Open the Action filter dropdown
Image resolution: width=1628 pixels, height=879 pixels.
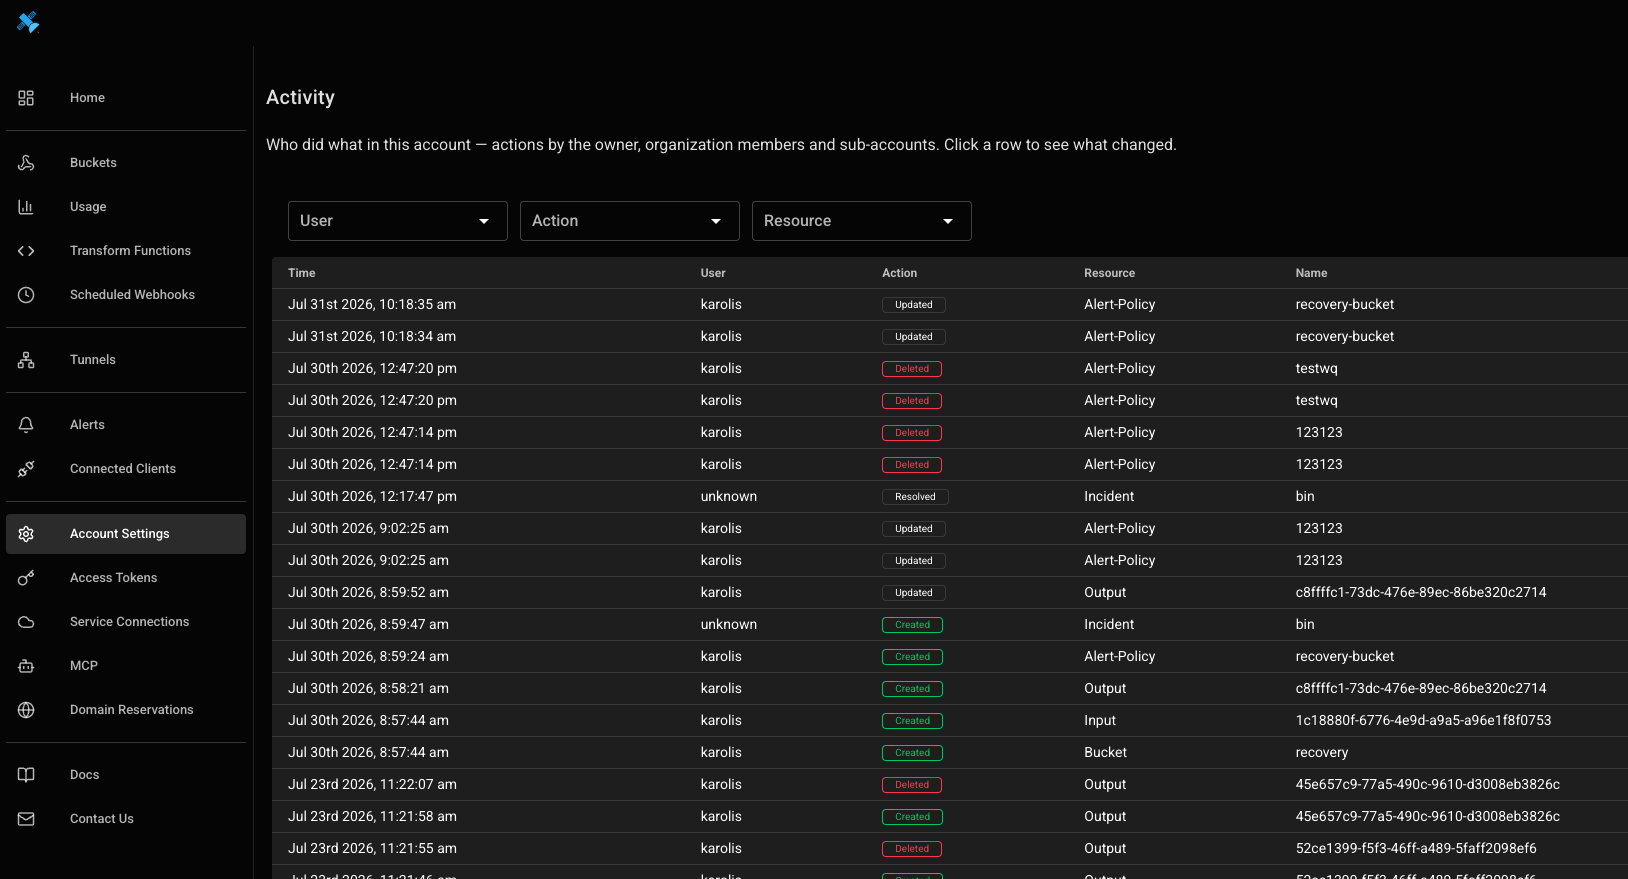coord(630,221)
